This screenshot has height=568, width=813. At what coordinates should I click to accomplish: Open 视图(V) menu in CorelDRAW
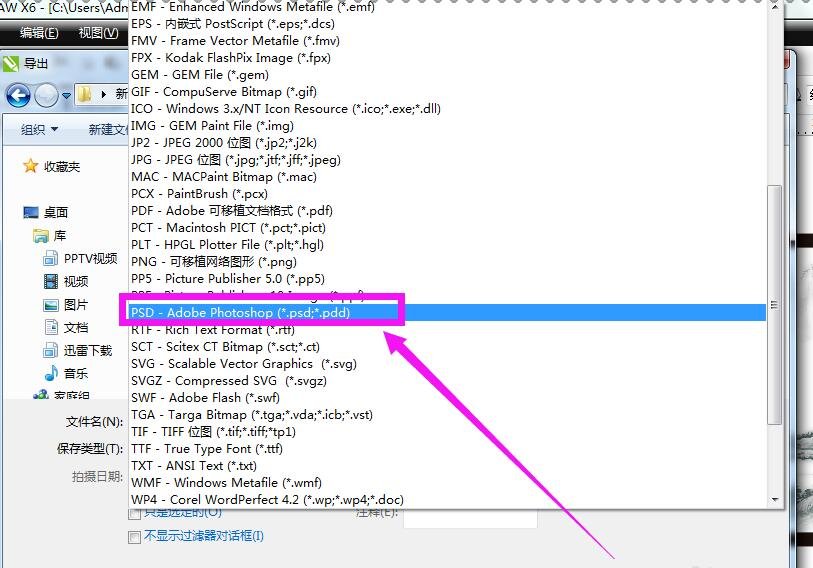coord(98,33)
